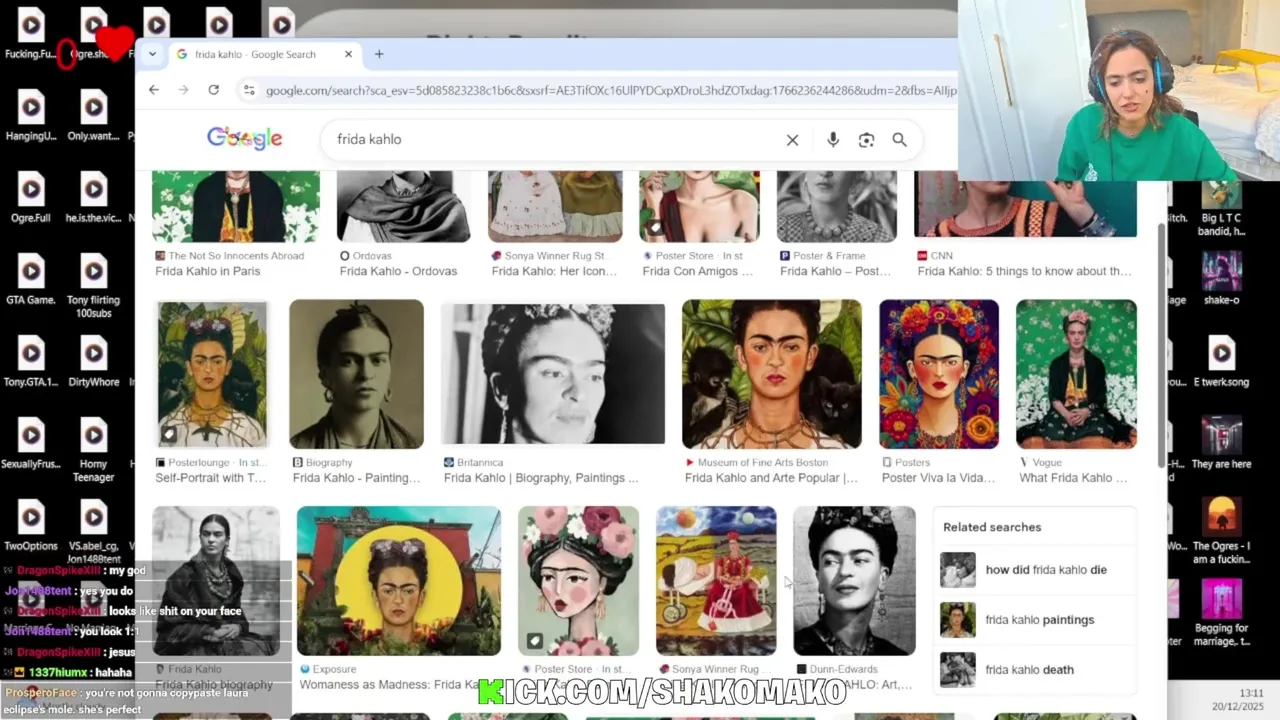Open the Sonya Winner Rug painting thumbnail
The height and width of the screenshot is (720, 1280).
(x=716, y=581)
